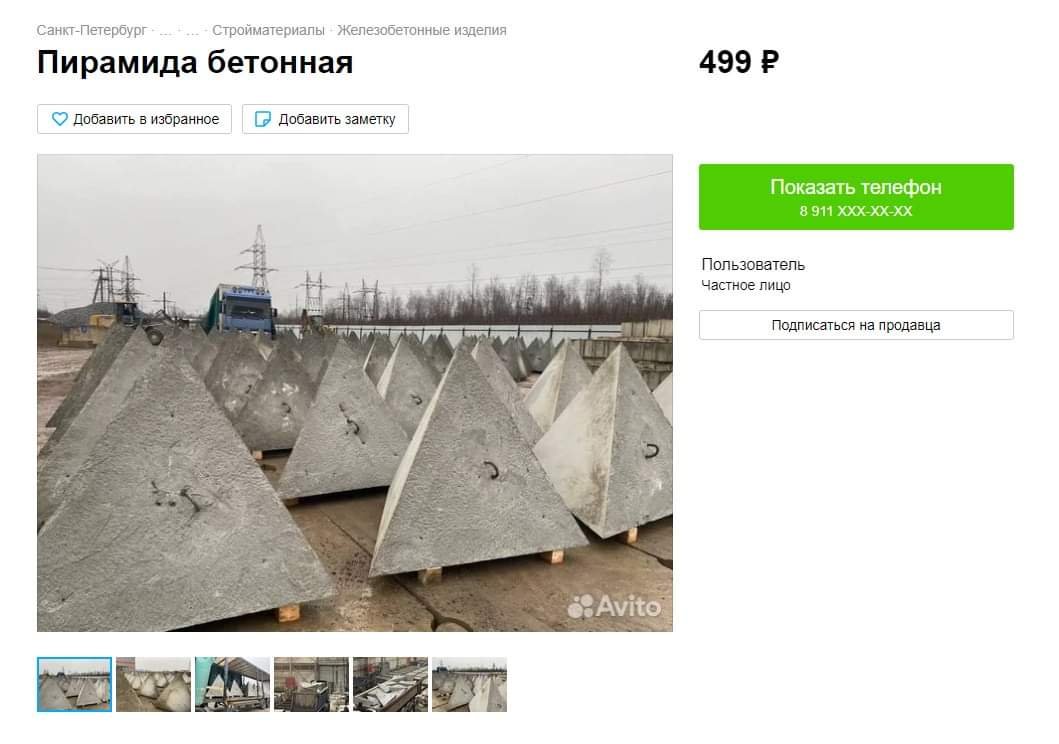Open the Пользователь seller profile
The width and height of the screenshot is (1059, 744).
753,264
